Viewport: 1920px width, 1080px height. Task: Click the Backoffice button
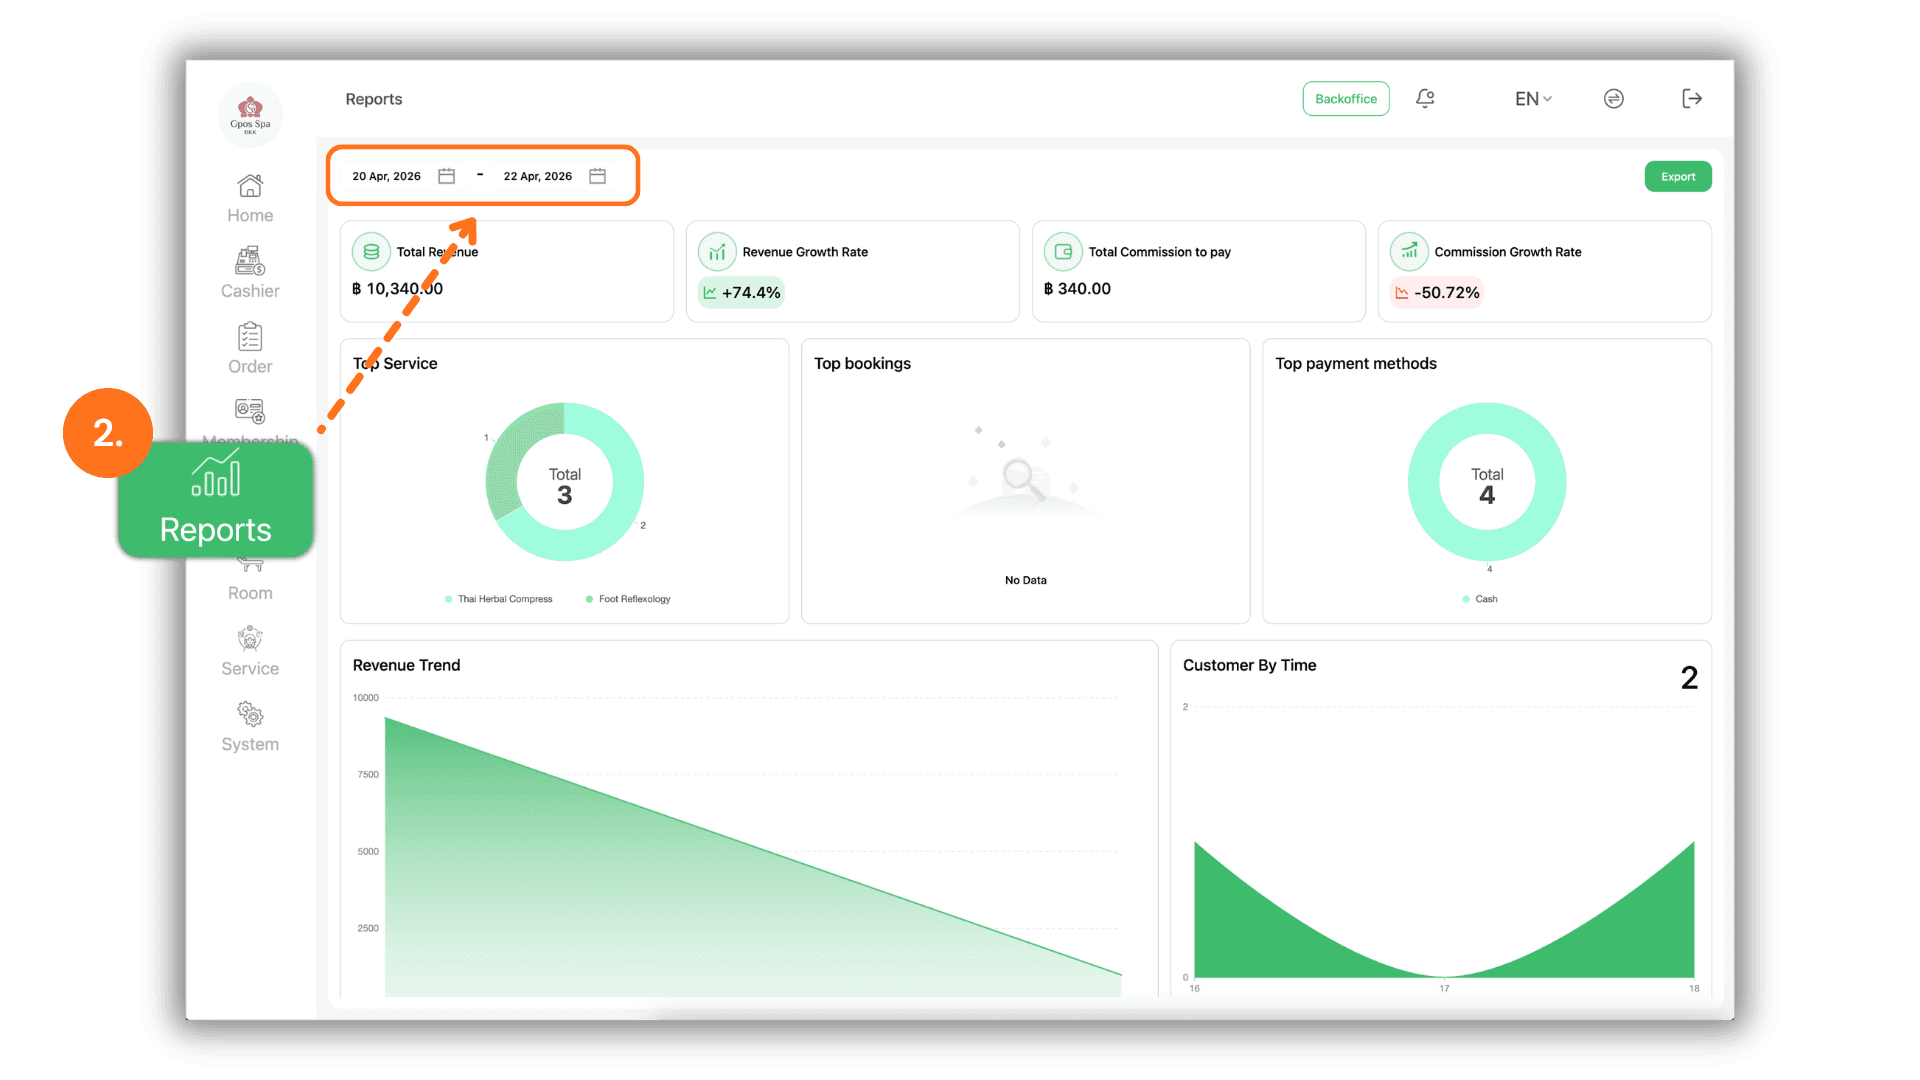1346,99
